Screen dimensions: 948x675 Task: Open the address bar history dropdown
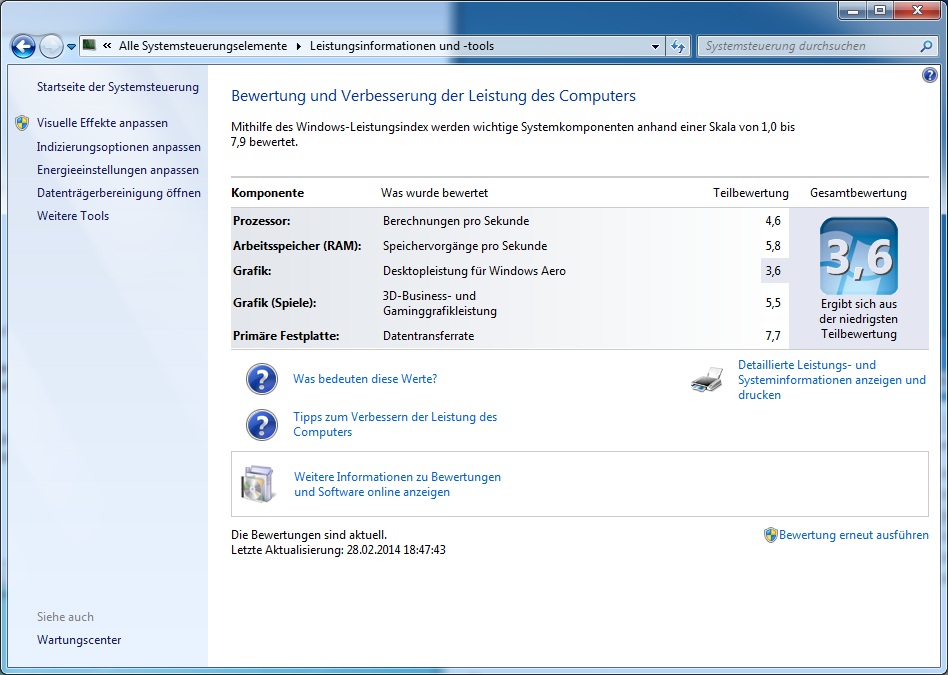coord(655,47)
